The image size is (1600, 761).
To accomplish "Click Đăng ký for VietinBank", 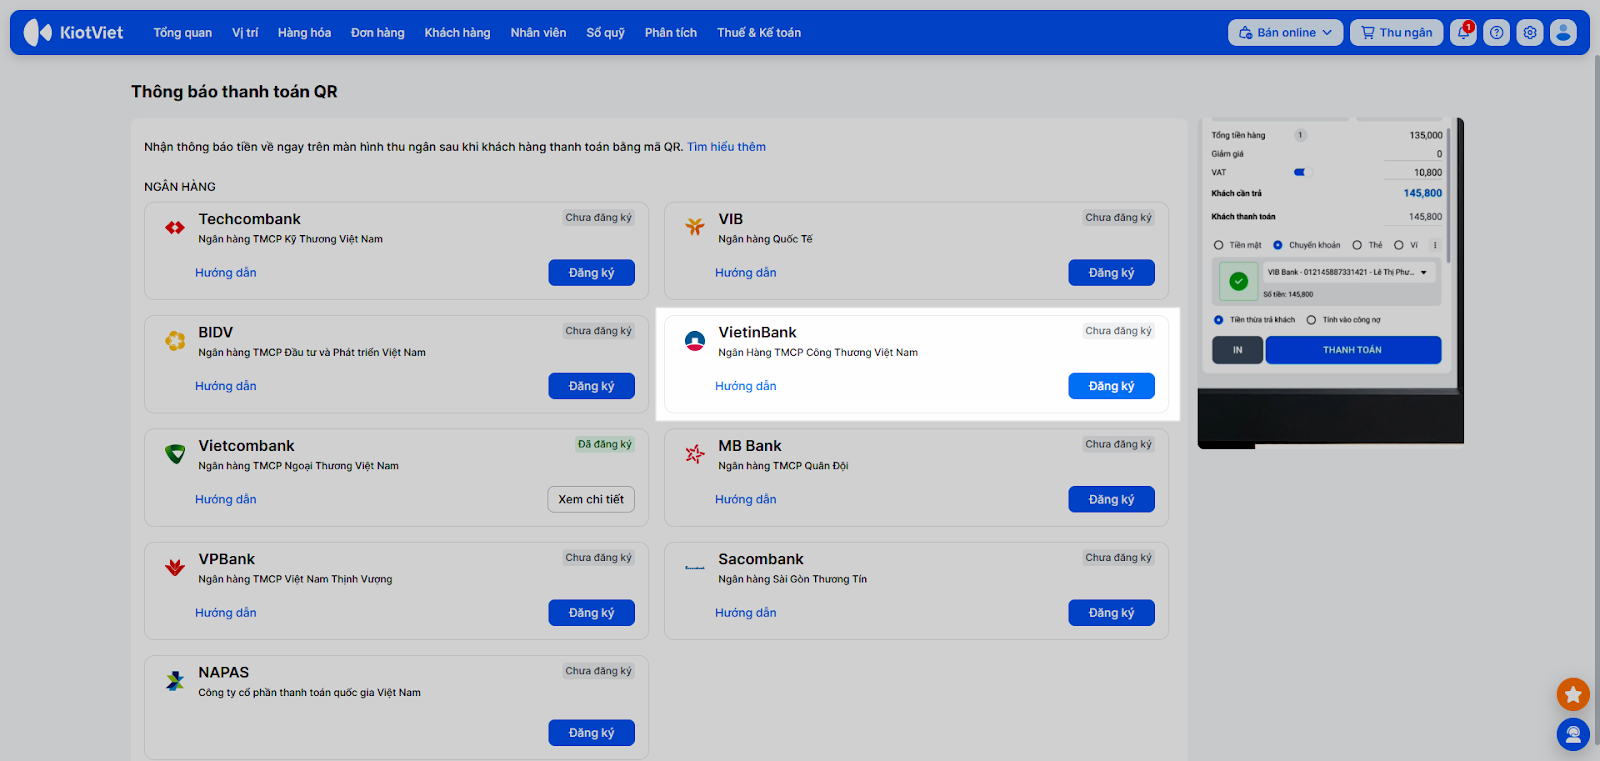I will 1111,386.
